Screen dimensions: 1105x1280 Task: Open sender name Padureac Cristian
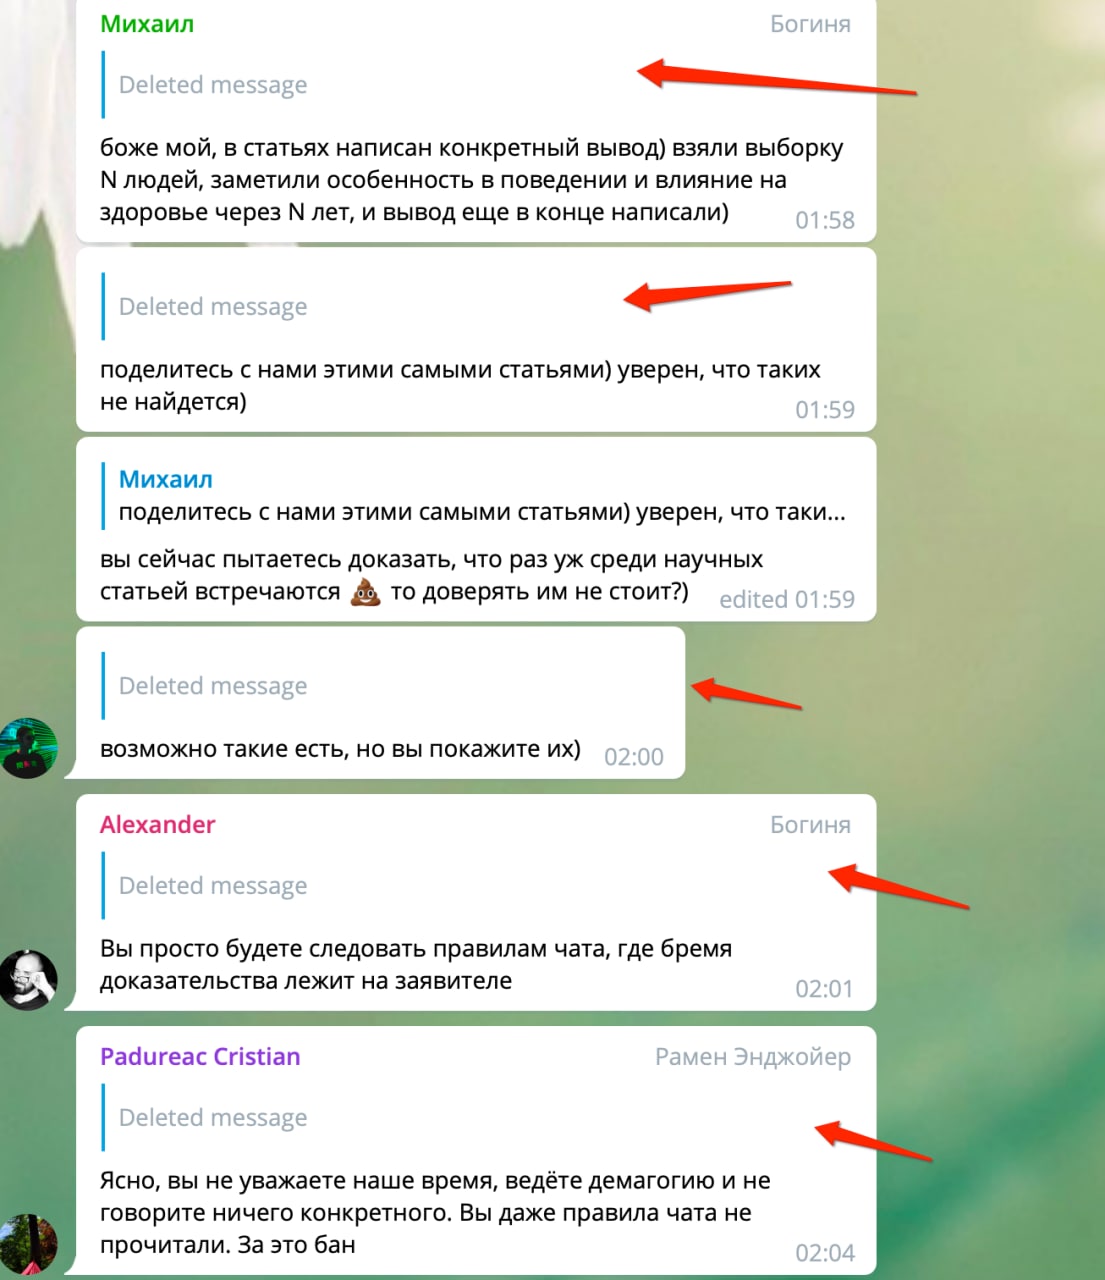(200, 1057)
